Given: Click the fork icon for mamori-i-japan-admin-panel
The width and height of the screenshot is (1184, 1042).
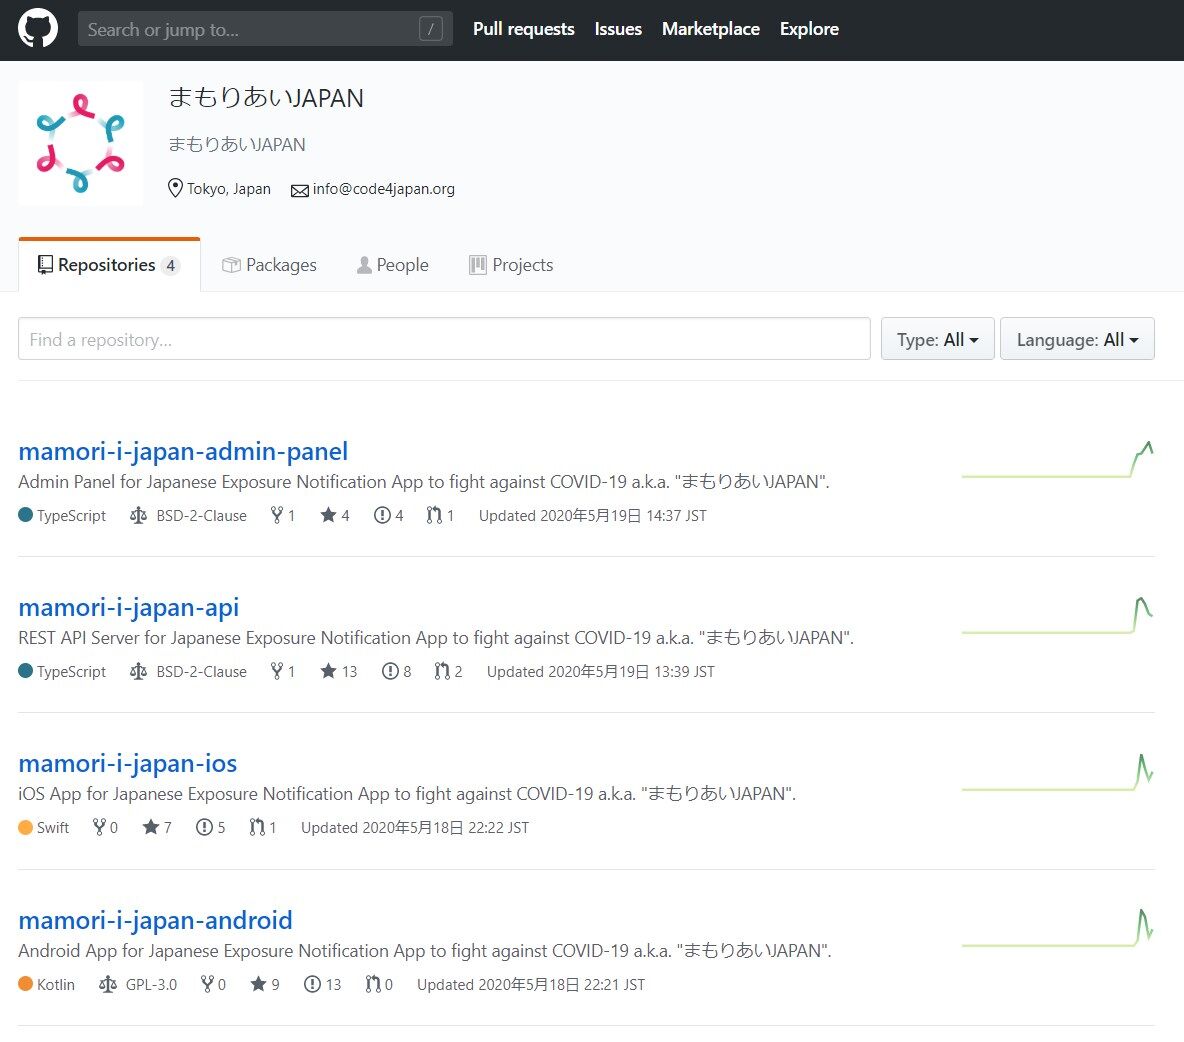Looking at the screenshot, I should [277, 515].
